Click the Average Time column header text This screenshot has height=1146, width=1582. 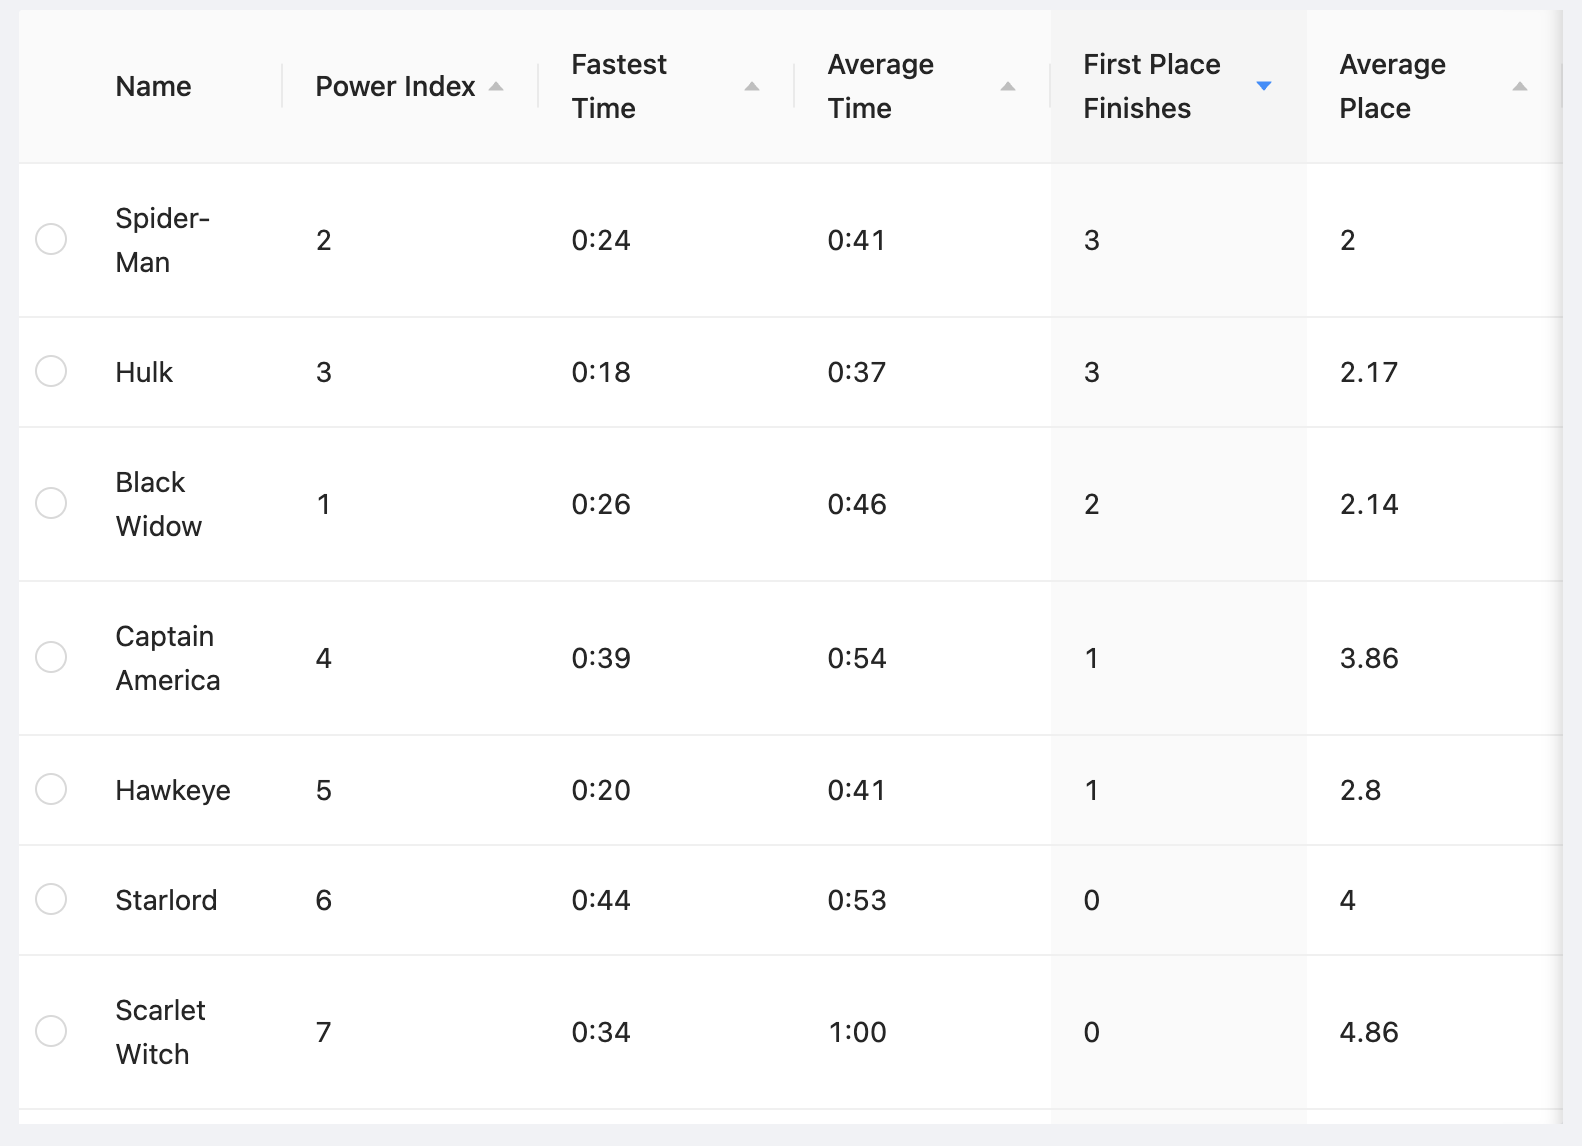coord(880,86)
